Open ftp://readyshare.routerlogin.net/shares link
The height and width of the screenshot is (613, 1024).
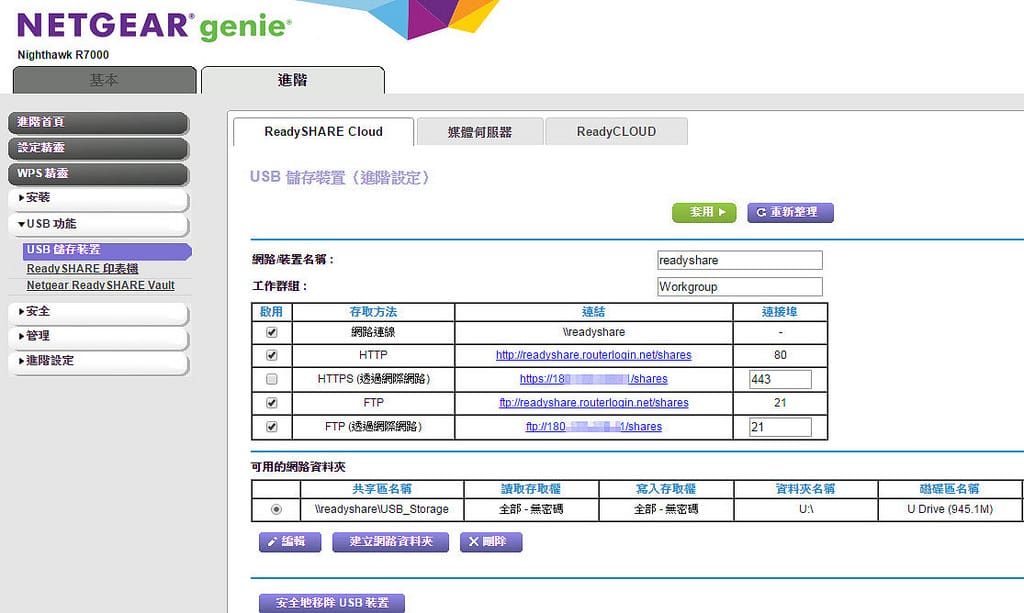pos(594,403)
